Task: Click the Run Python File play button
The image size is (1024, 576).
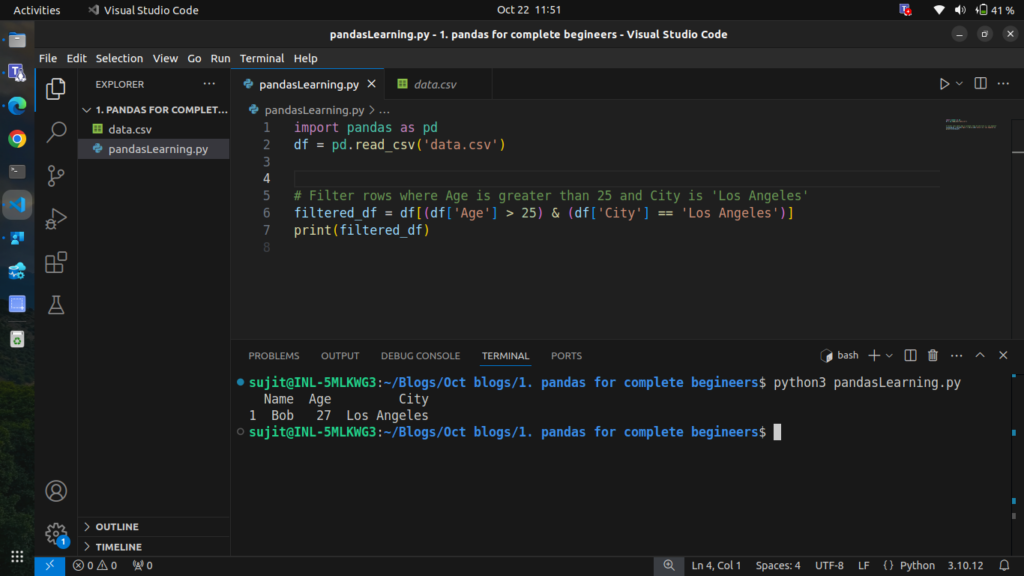Action: pyautogui.click(x=944, y=84)
